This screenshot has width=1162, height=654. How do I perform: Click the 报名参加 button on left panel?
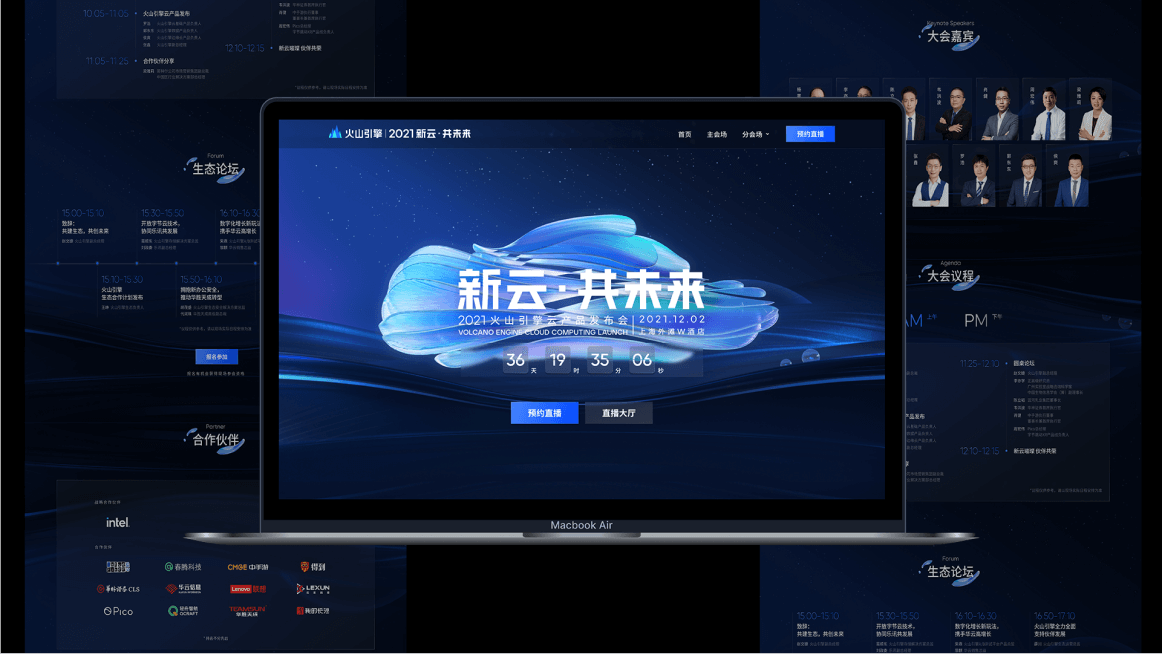216,356
